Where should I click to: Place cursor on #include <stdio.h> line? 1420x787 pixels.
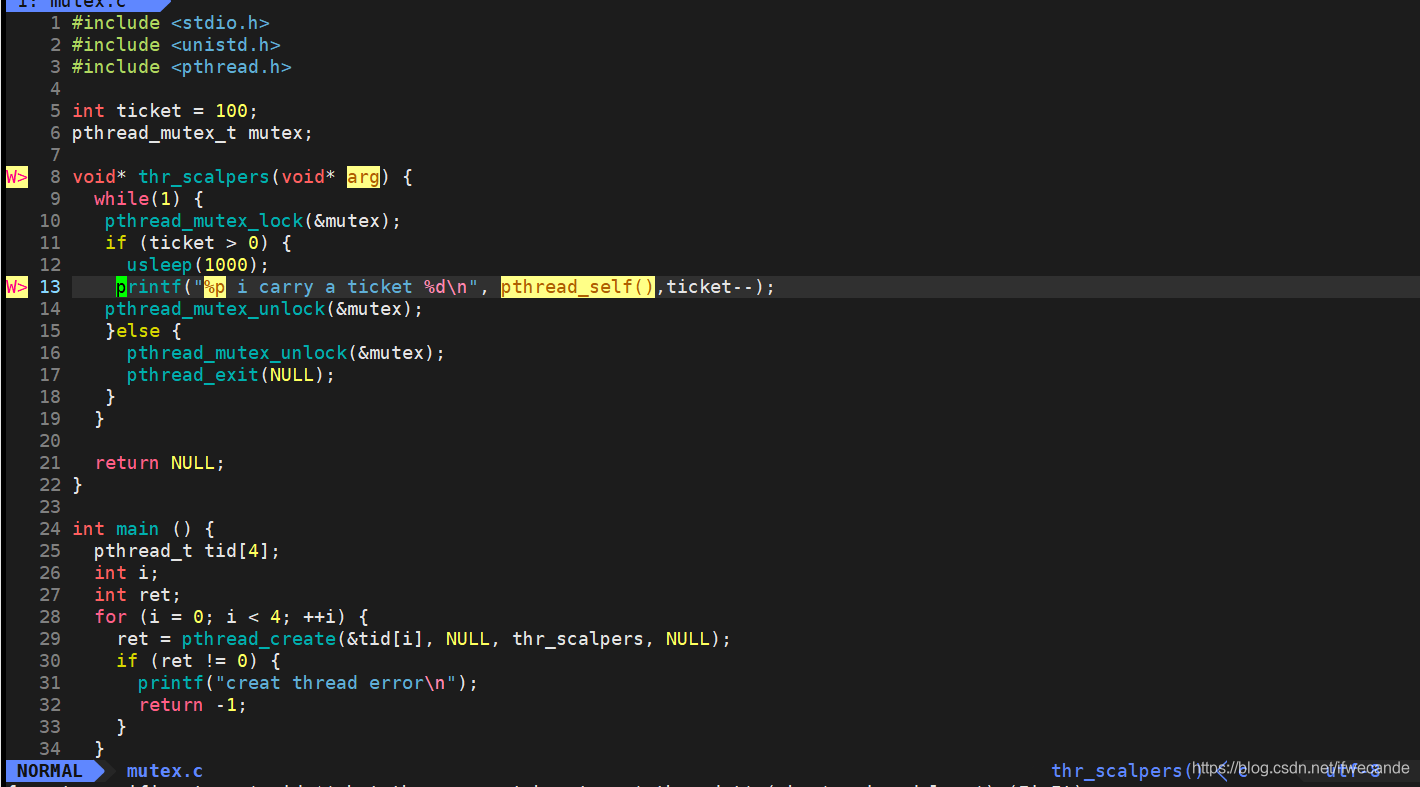170,23
